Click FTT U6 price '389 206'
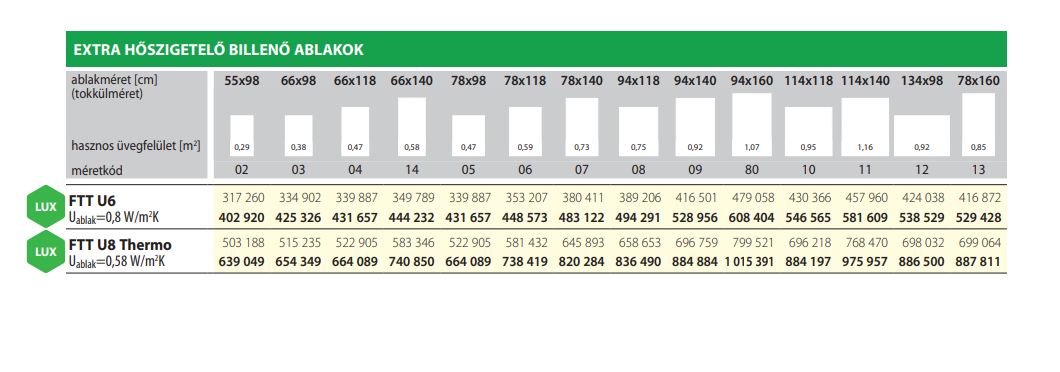 coord(640,197)
